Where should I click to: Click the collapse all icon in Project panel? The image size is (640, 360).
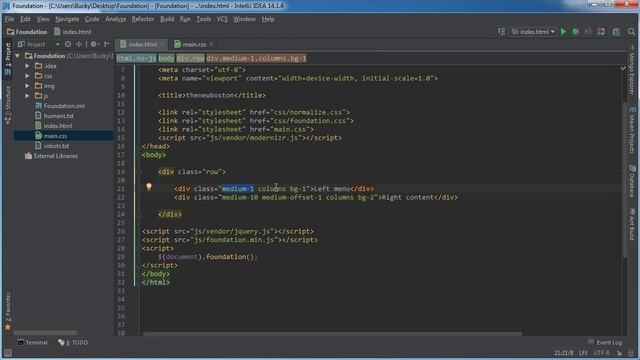pos(78,44)
